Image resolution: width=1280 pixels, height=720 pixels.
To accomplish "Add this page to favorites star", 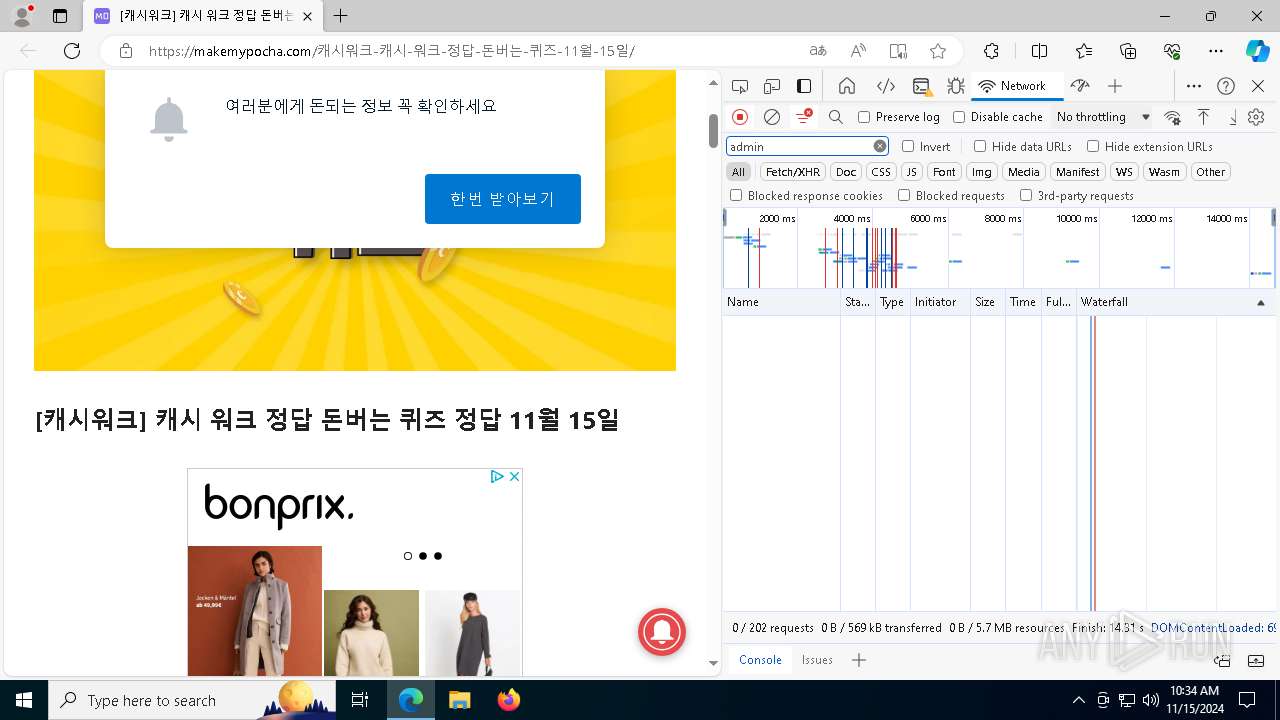I will tap(938, 51).
